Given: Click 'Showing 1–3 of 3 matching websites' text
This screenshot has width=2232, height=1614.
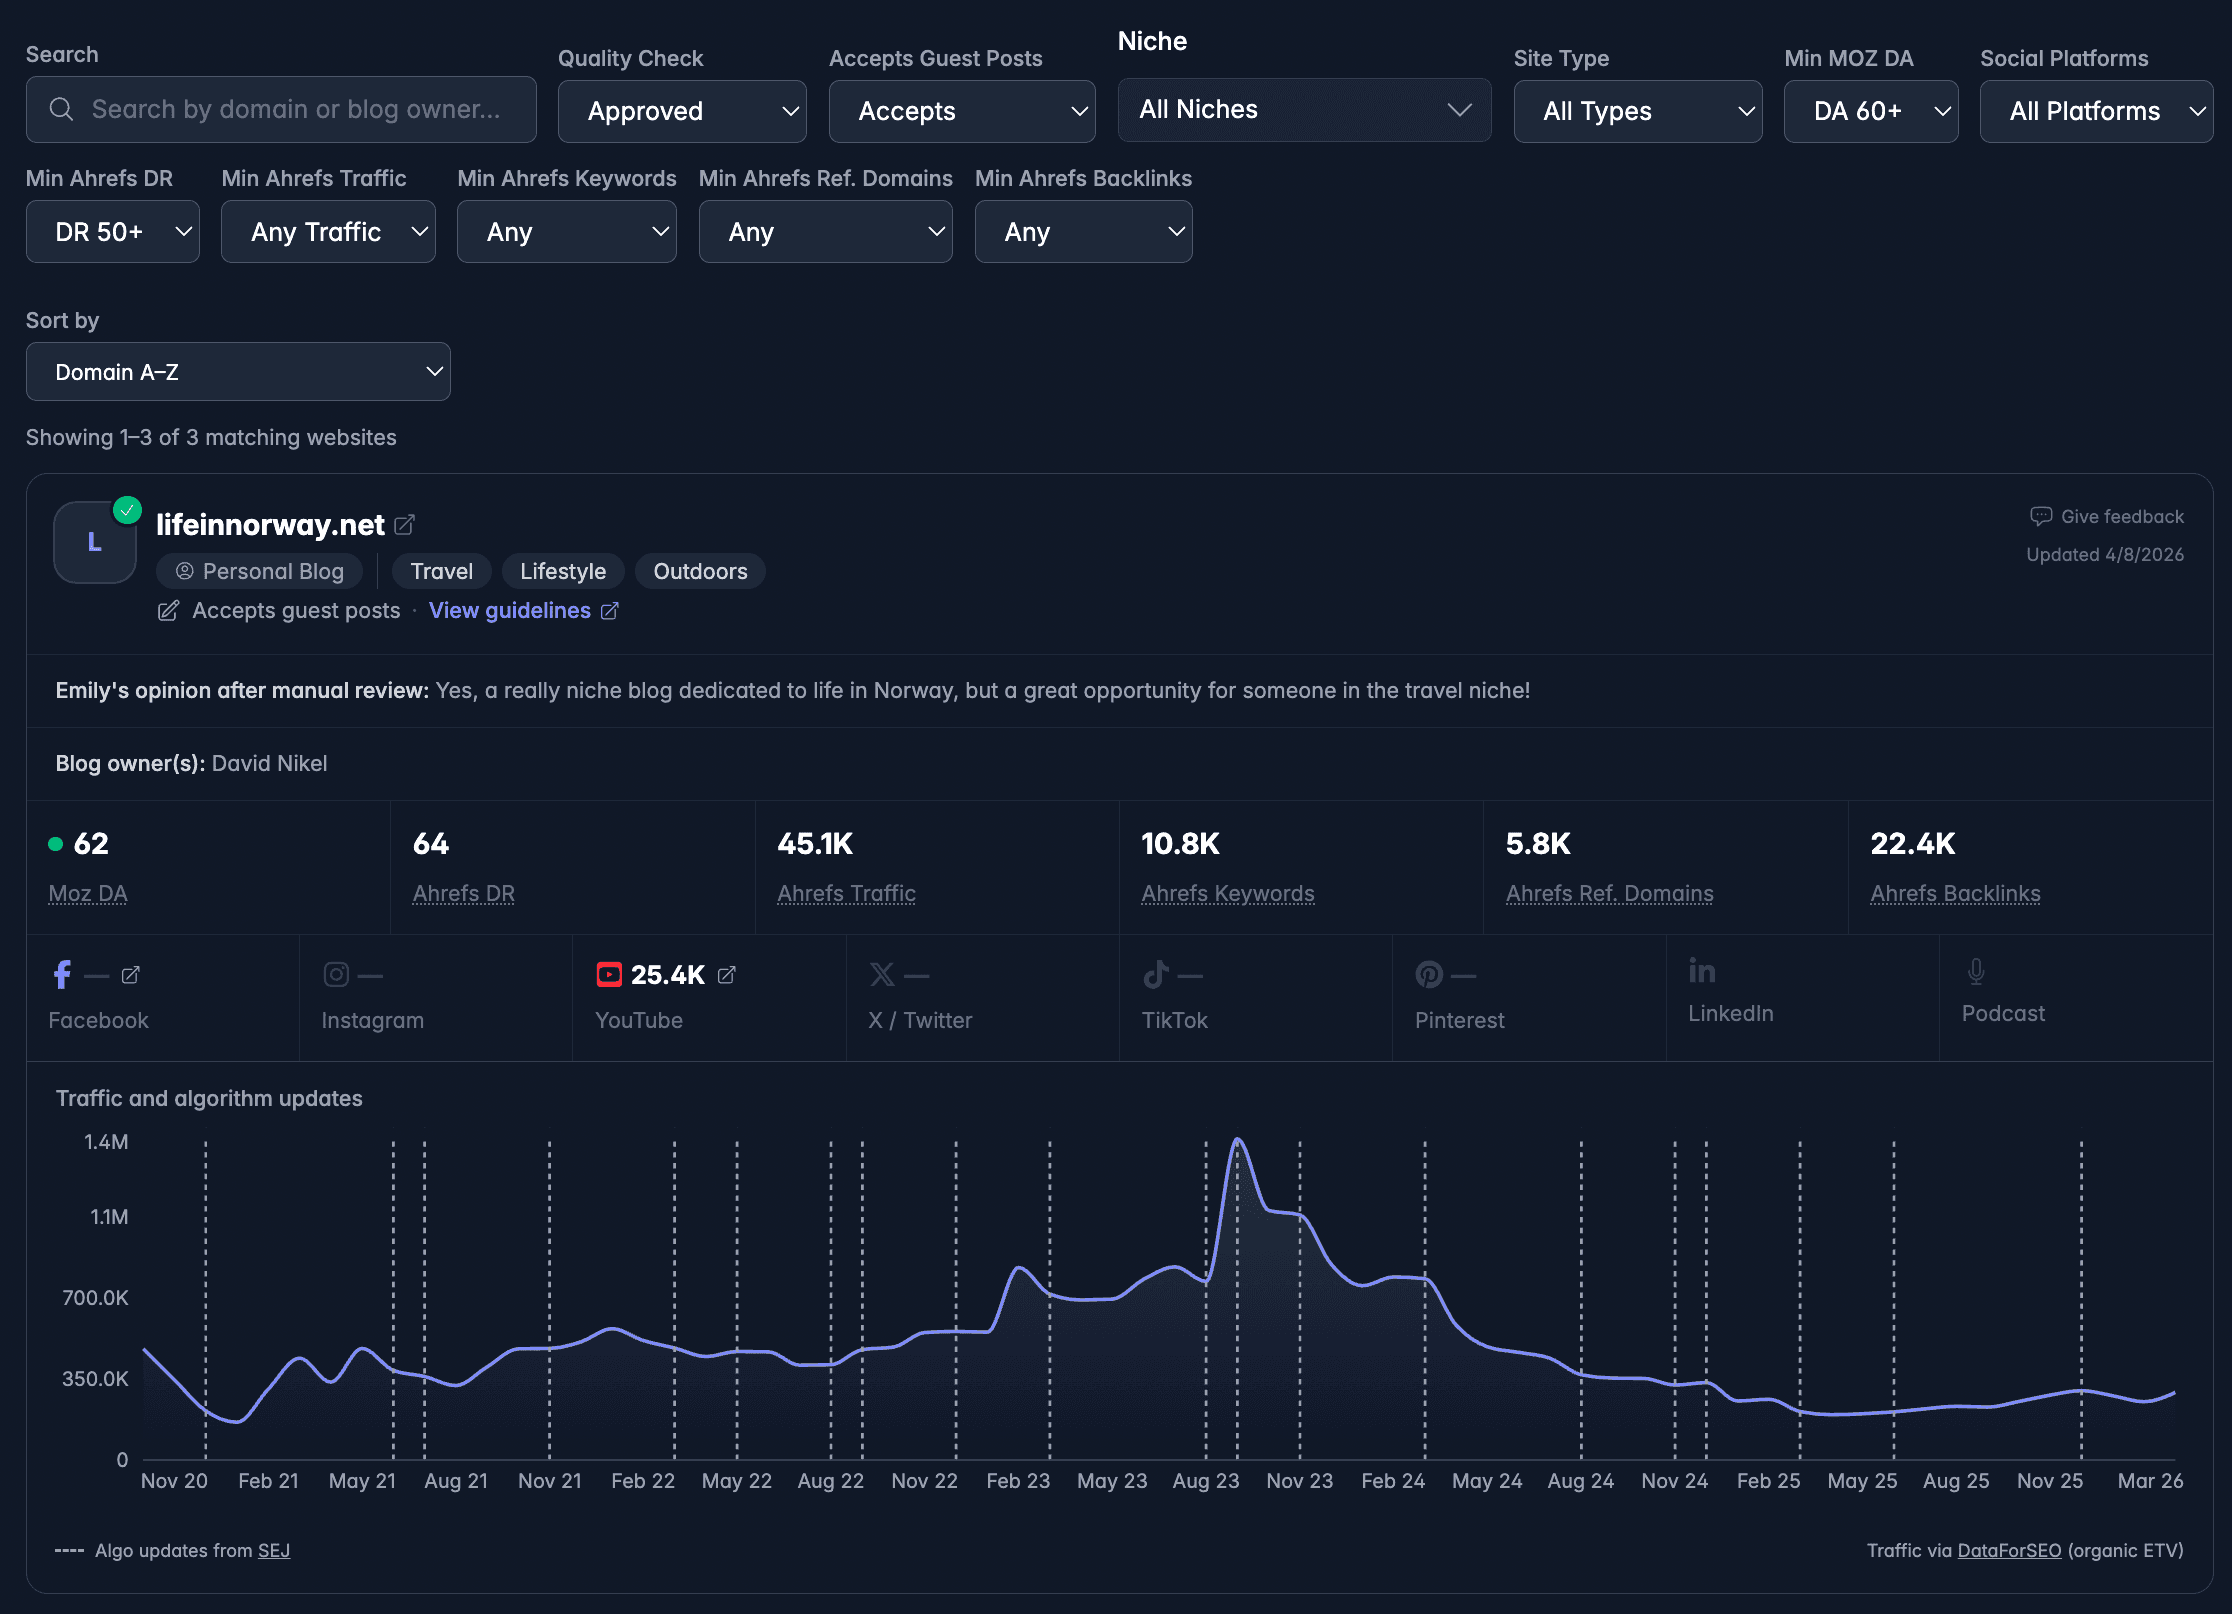Looking at the screenshot, I should [x=211, y=438].
